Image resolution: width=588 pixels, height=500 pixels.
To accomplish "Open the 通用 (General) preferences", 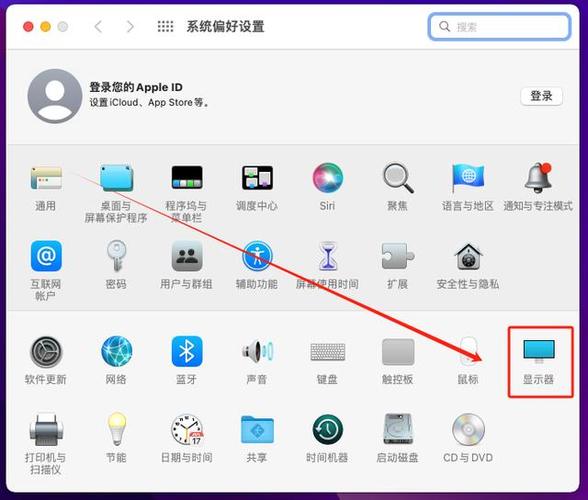I will click(46, 178).
